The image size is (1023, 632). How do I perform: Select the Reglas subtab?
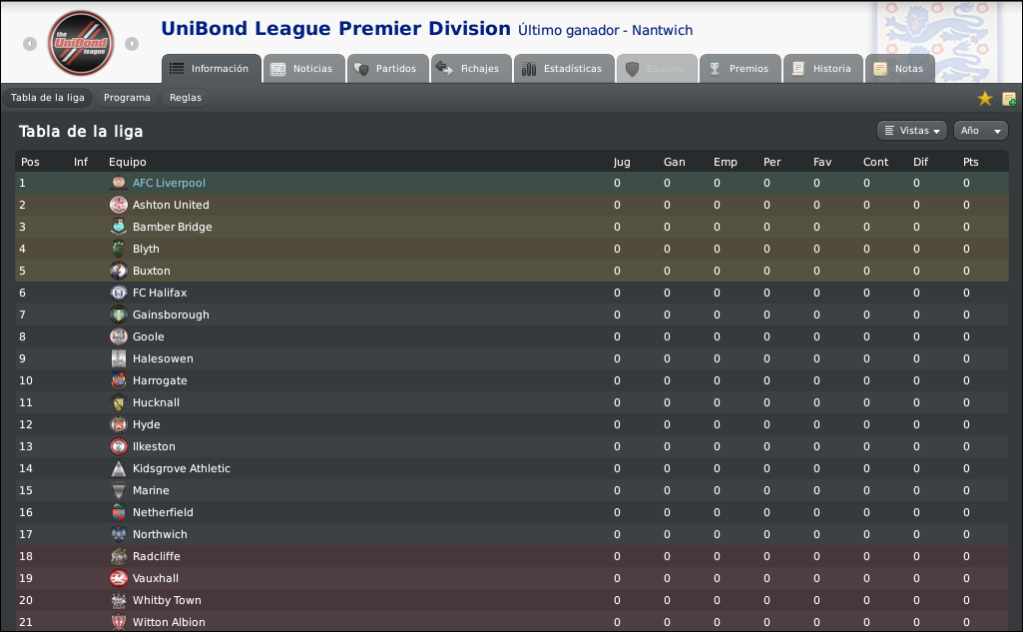pyautogui.click(x=185, y=98)
